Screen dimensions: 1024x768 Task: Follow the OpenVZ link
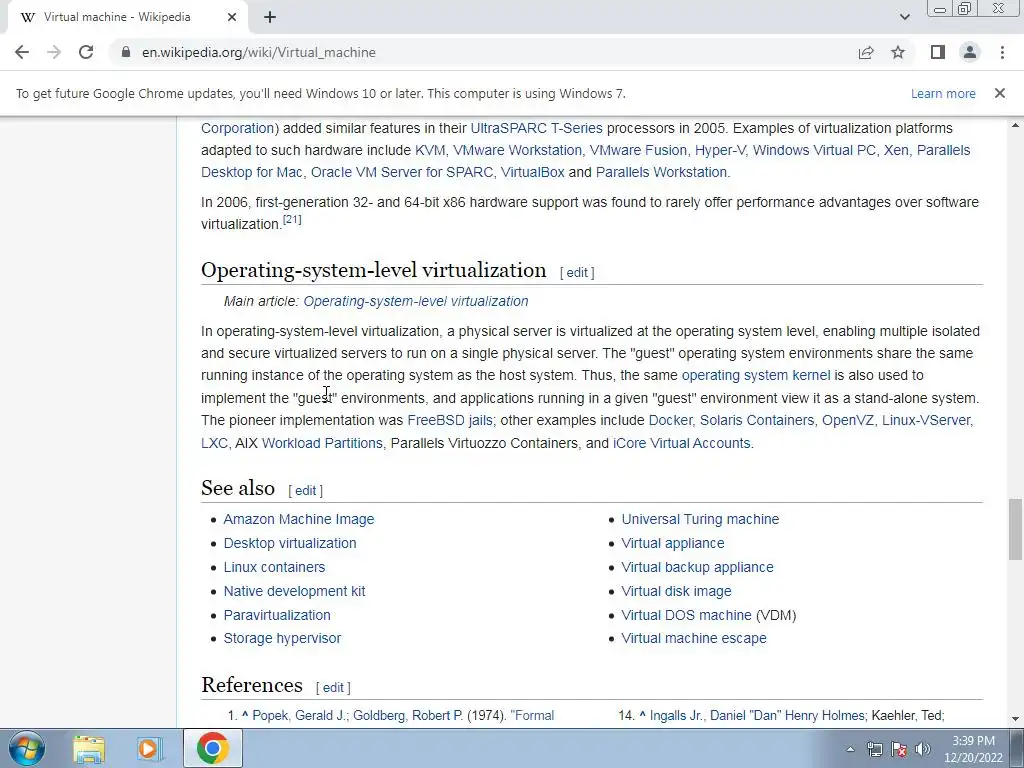point(848,420)
